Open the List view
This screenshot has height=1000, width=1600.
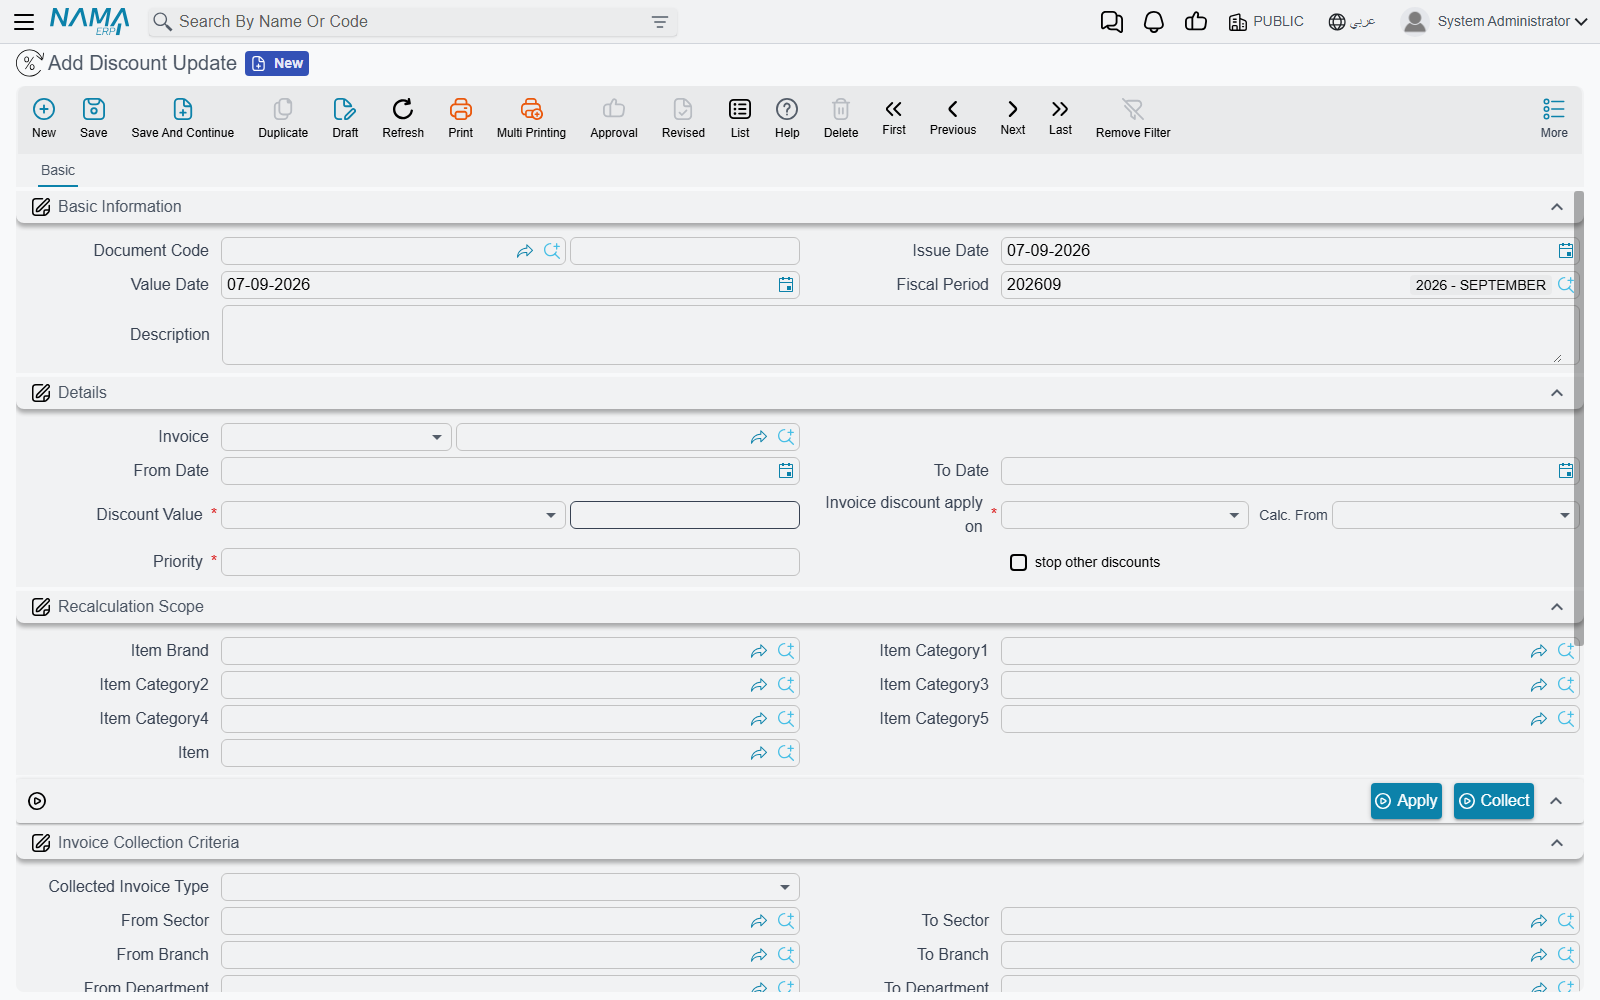pos(740,118)
